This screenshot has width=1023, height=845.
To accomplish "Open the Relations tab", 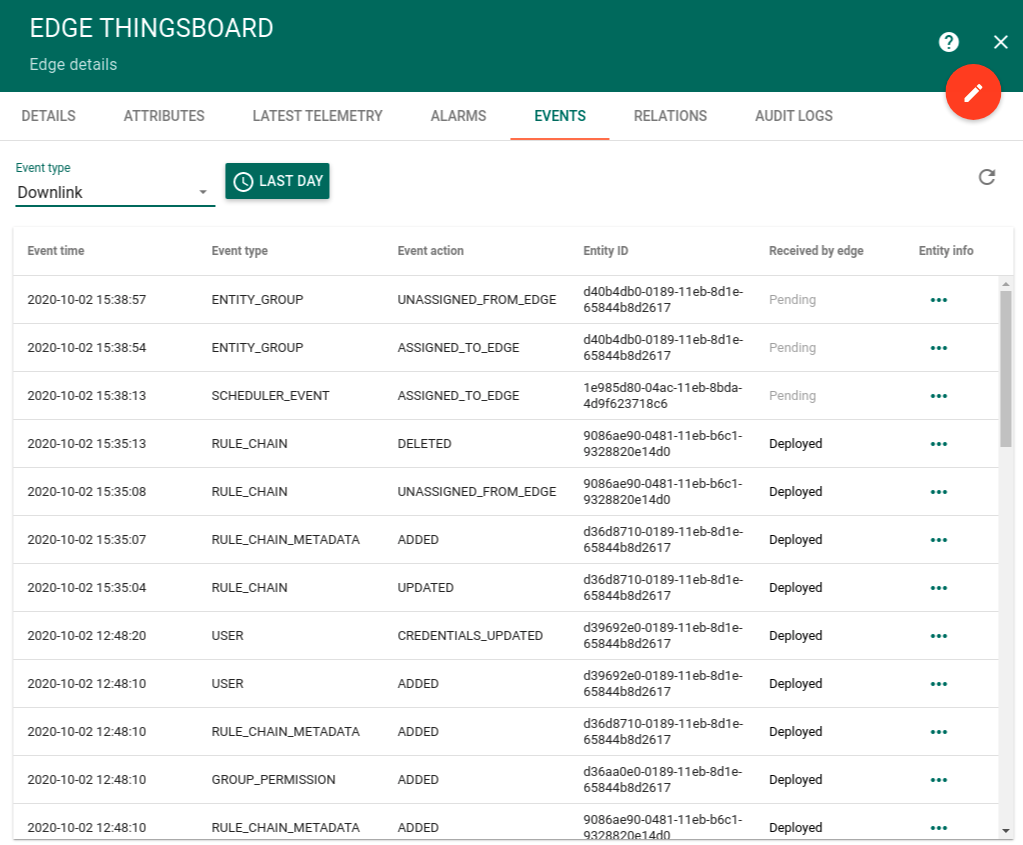I will (670, 116).
